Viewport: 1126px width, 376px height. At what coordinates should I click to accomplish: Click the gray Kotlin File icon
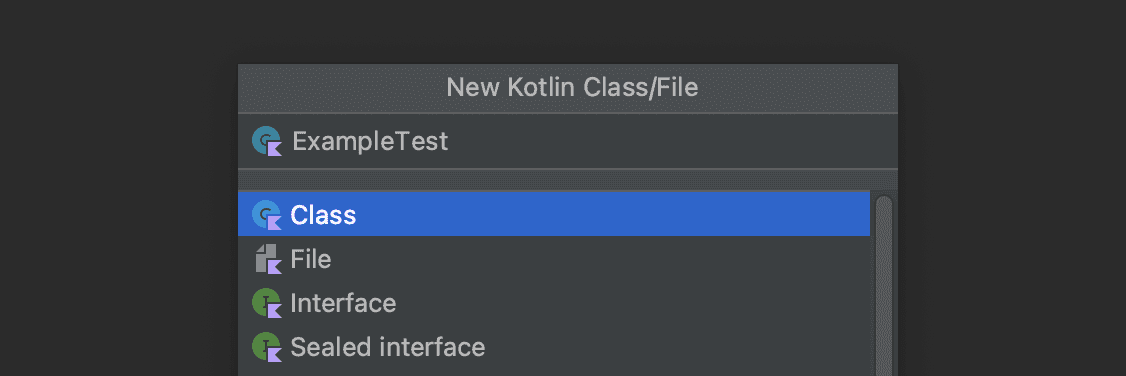click(x=266, y=259)
